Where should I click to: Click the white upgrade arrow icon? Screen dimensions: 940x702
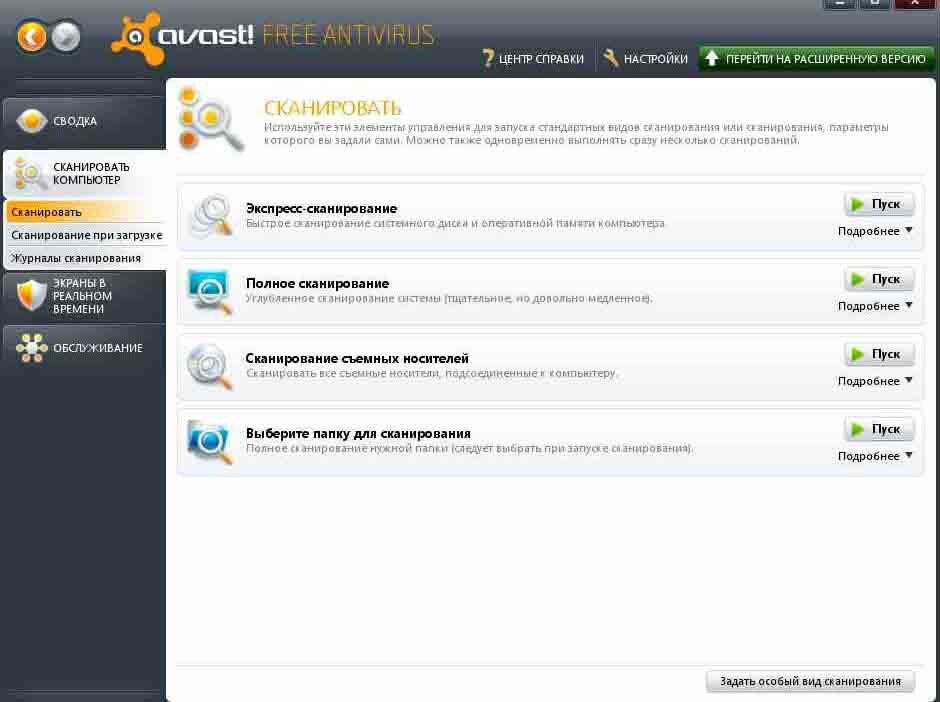(x=712, y=58)
